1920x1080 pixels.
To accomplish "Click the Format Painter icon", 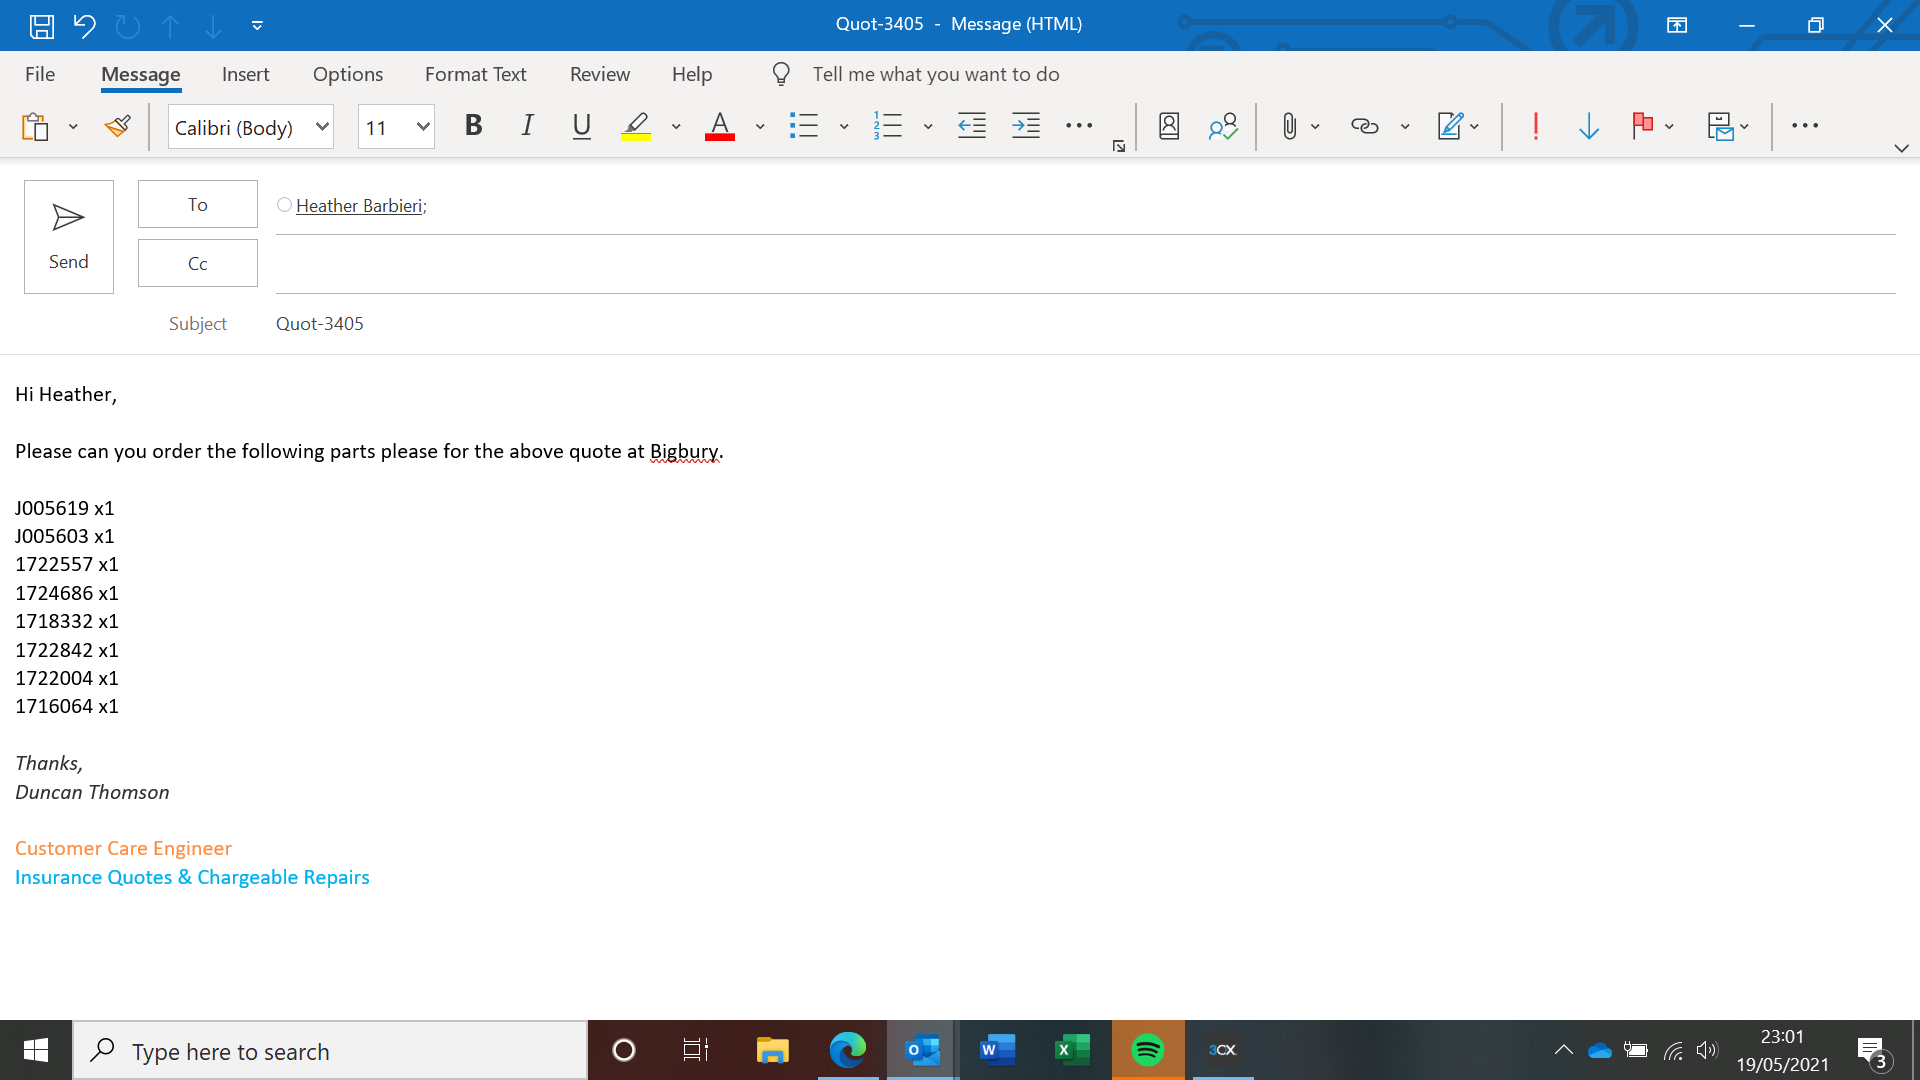I will click(x=118, y=126).
